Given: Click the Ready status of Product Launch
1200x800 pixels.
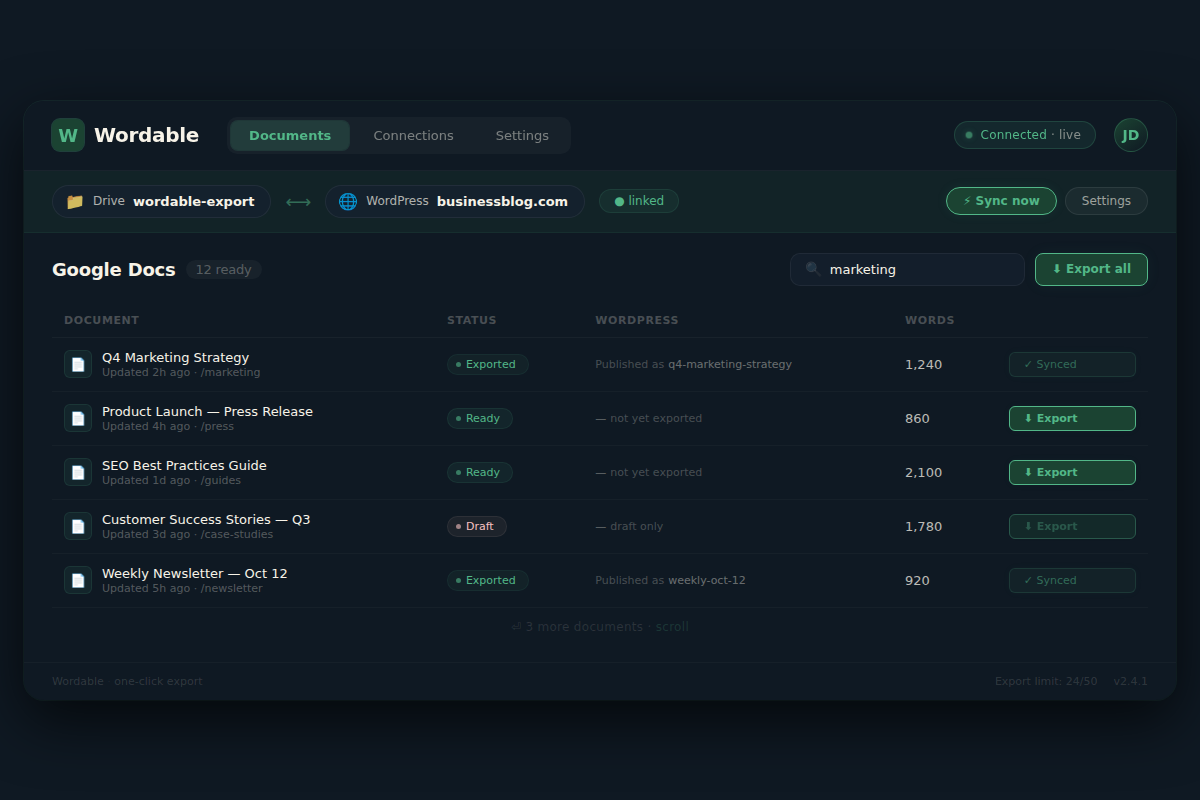Looking at the screenshot, I should tap(480, 418).
